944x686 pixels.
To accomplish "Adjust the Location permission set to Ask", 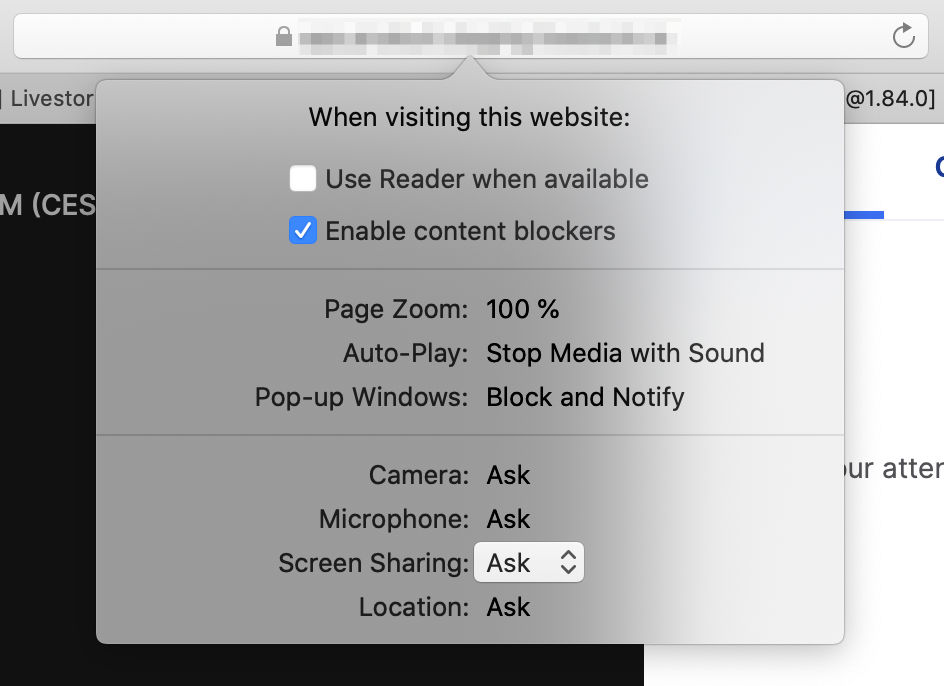I will tap(508, 607).
